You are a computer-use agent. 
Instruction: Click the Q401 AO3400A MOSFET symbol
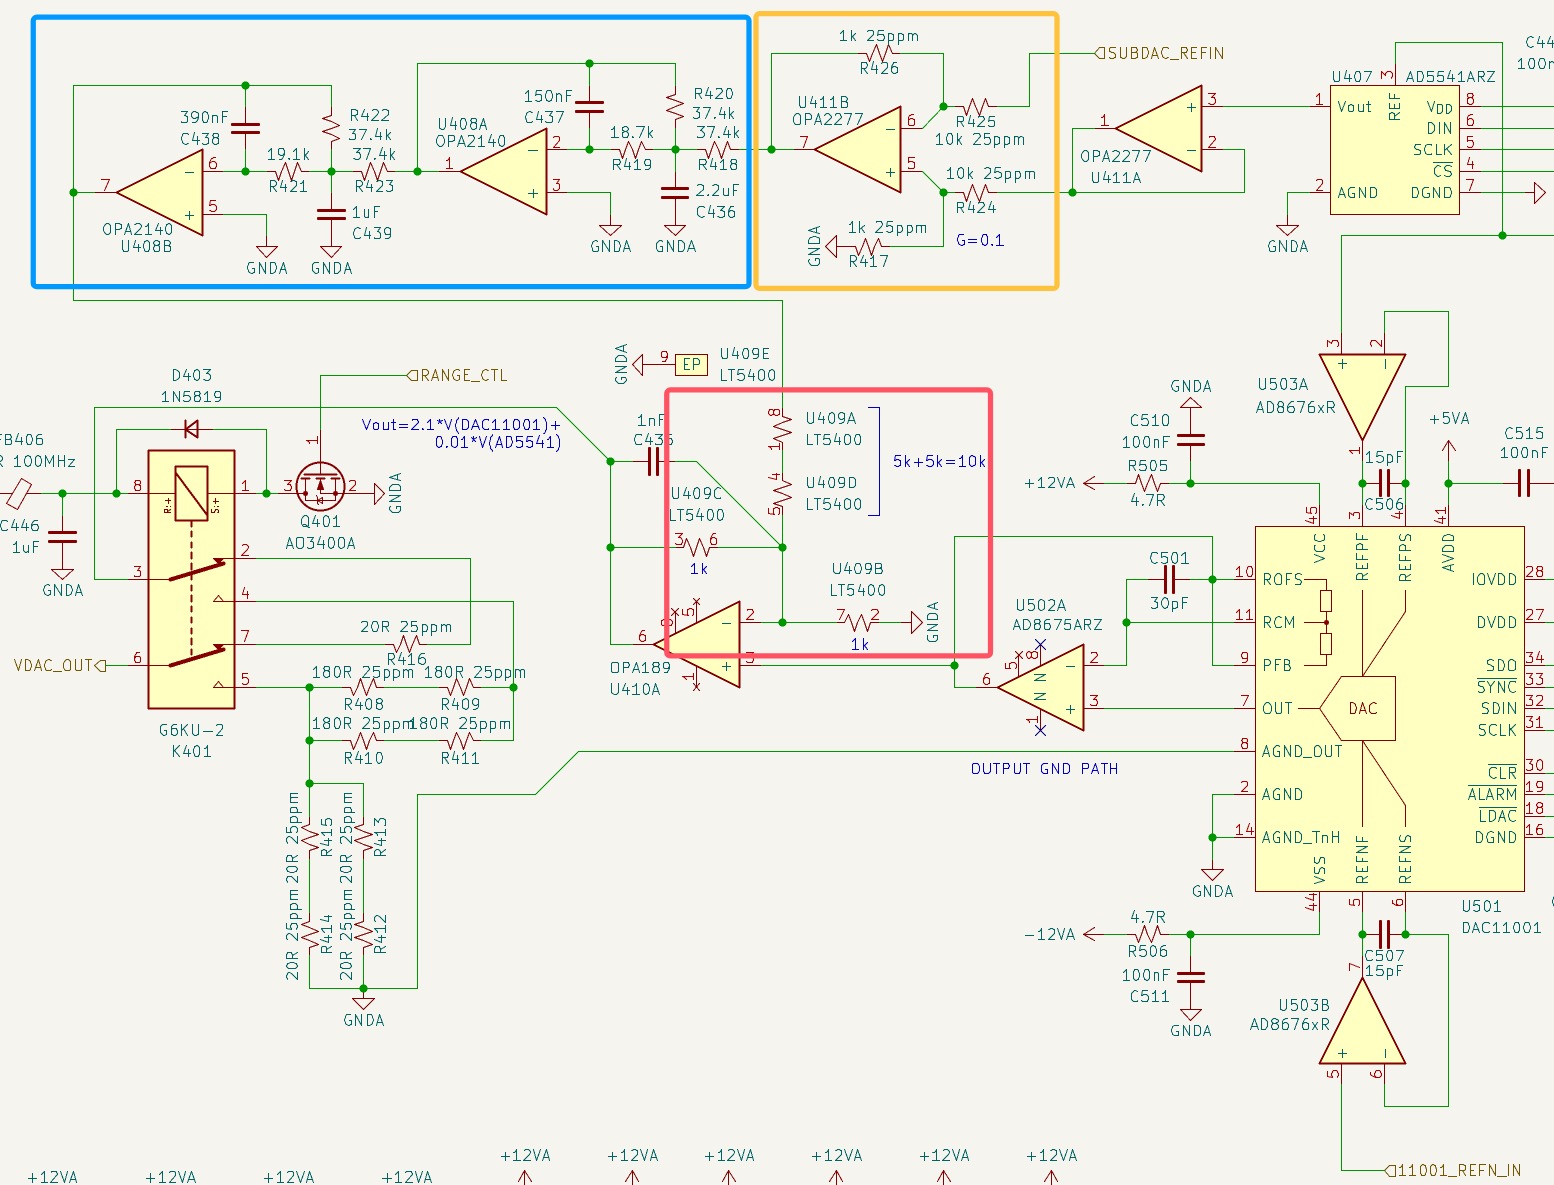pyautogui.click(x=320, y=487)
